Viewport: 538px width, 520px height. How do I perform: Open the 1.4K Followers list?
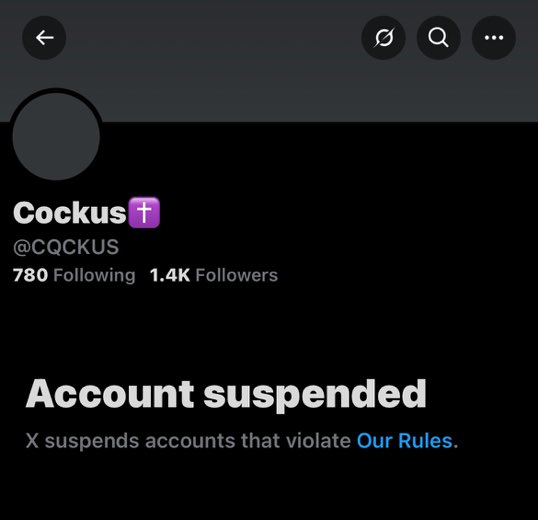pos(214,275)
